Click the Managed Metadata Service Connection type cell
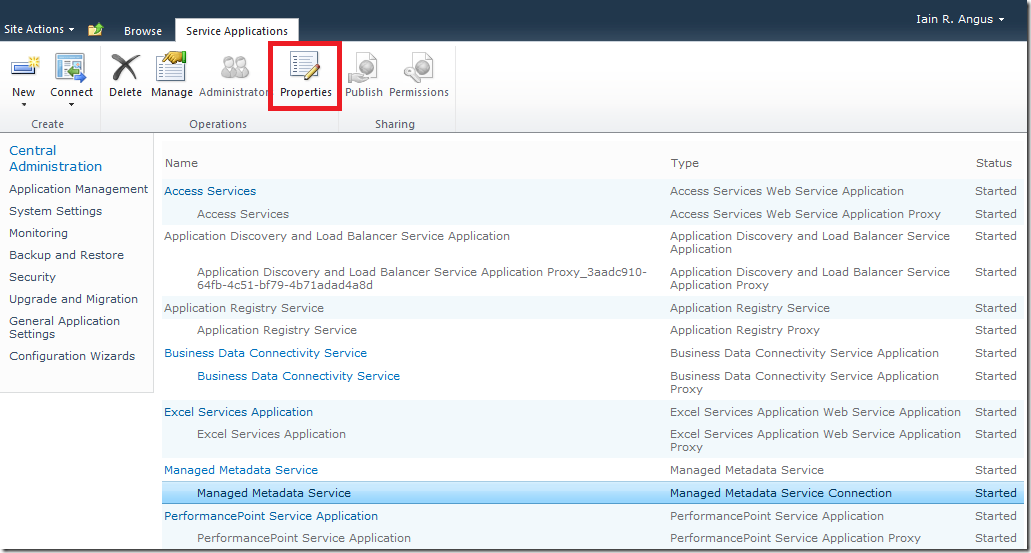 [x=780, y=493]
